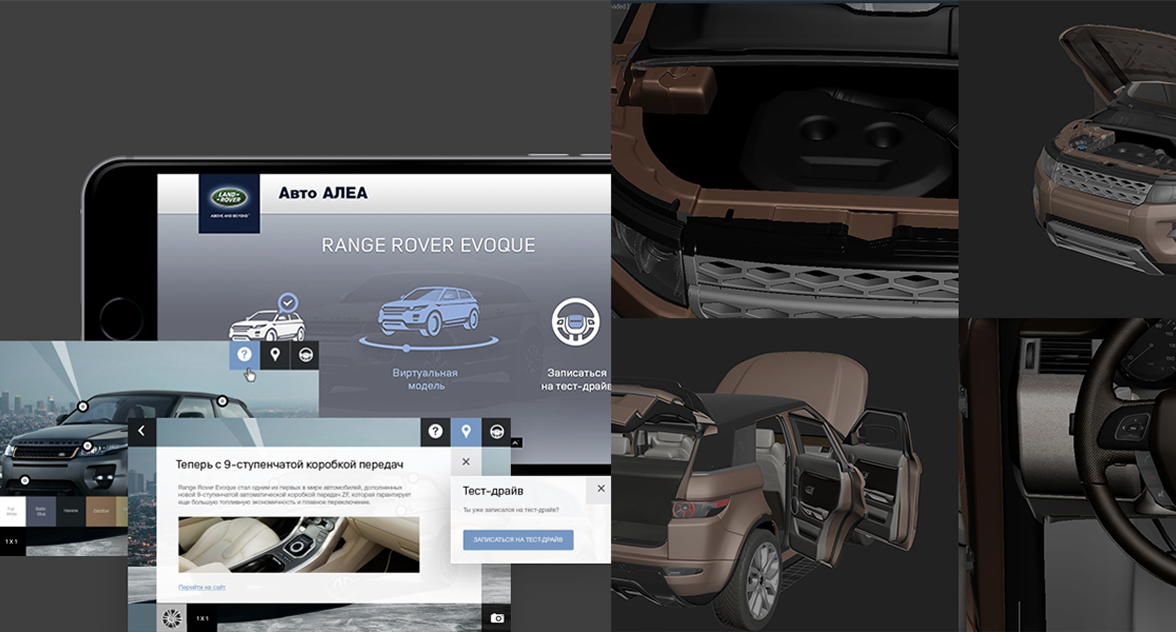
Task: Click the RANGE ROVER EVOQUE heading
Action: coord(428,245)
